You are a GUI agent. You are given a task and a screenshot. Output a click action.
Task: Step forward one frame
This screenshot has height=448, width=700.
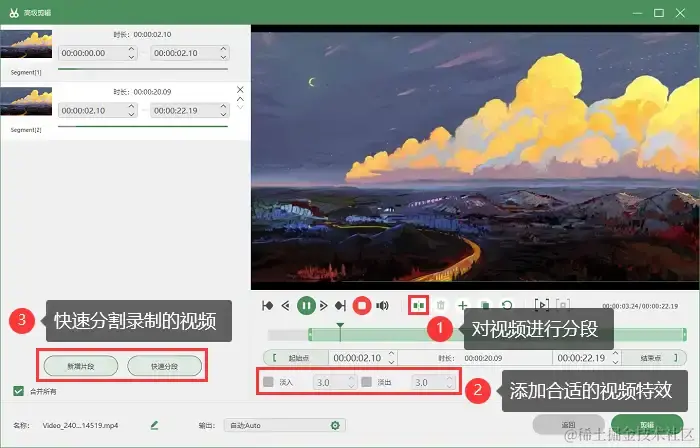click(x=324, y=306)
